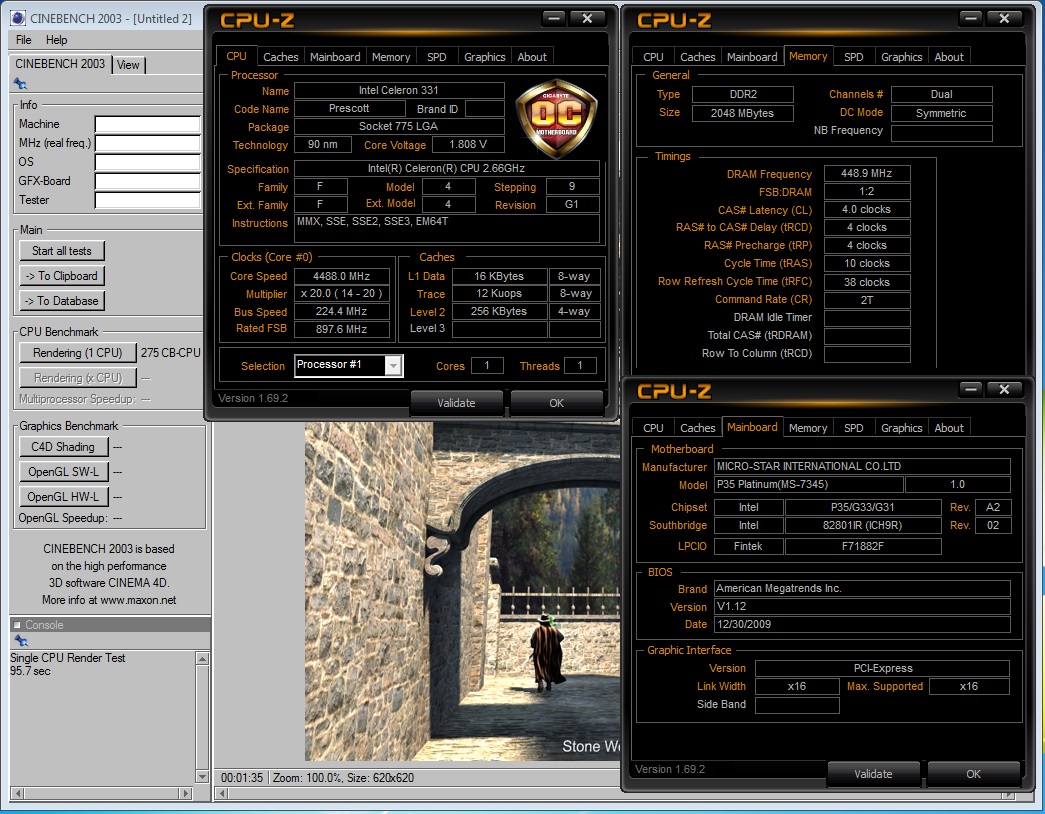Click the Console horizontal scroll right arrow
Image resolution: width=1045 pixels, height=814 pixels.
[186, 794]
